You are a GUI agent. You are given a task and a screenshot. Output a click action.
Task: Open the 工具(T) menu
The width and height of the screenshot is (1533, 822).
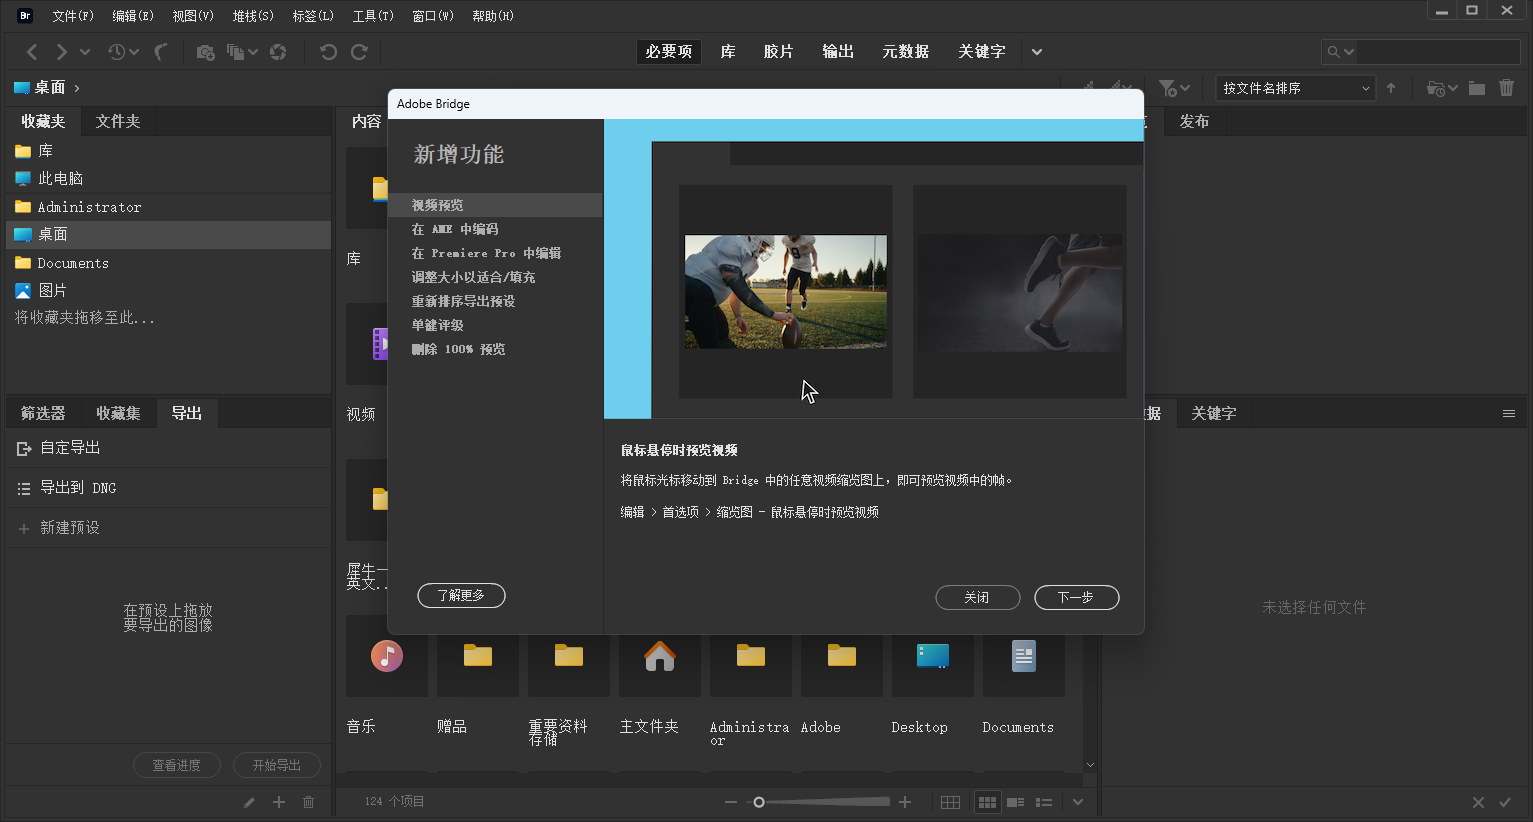372,15
